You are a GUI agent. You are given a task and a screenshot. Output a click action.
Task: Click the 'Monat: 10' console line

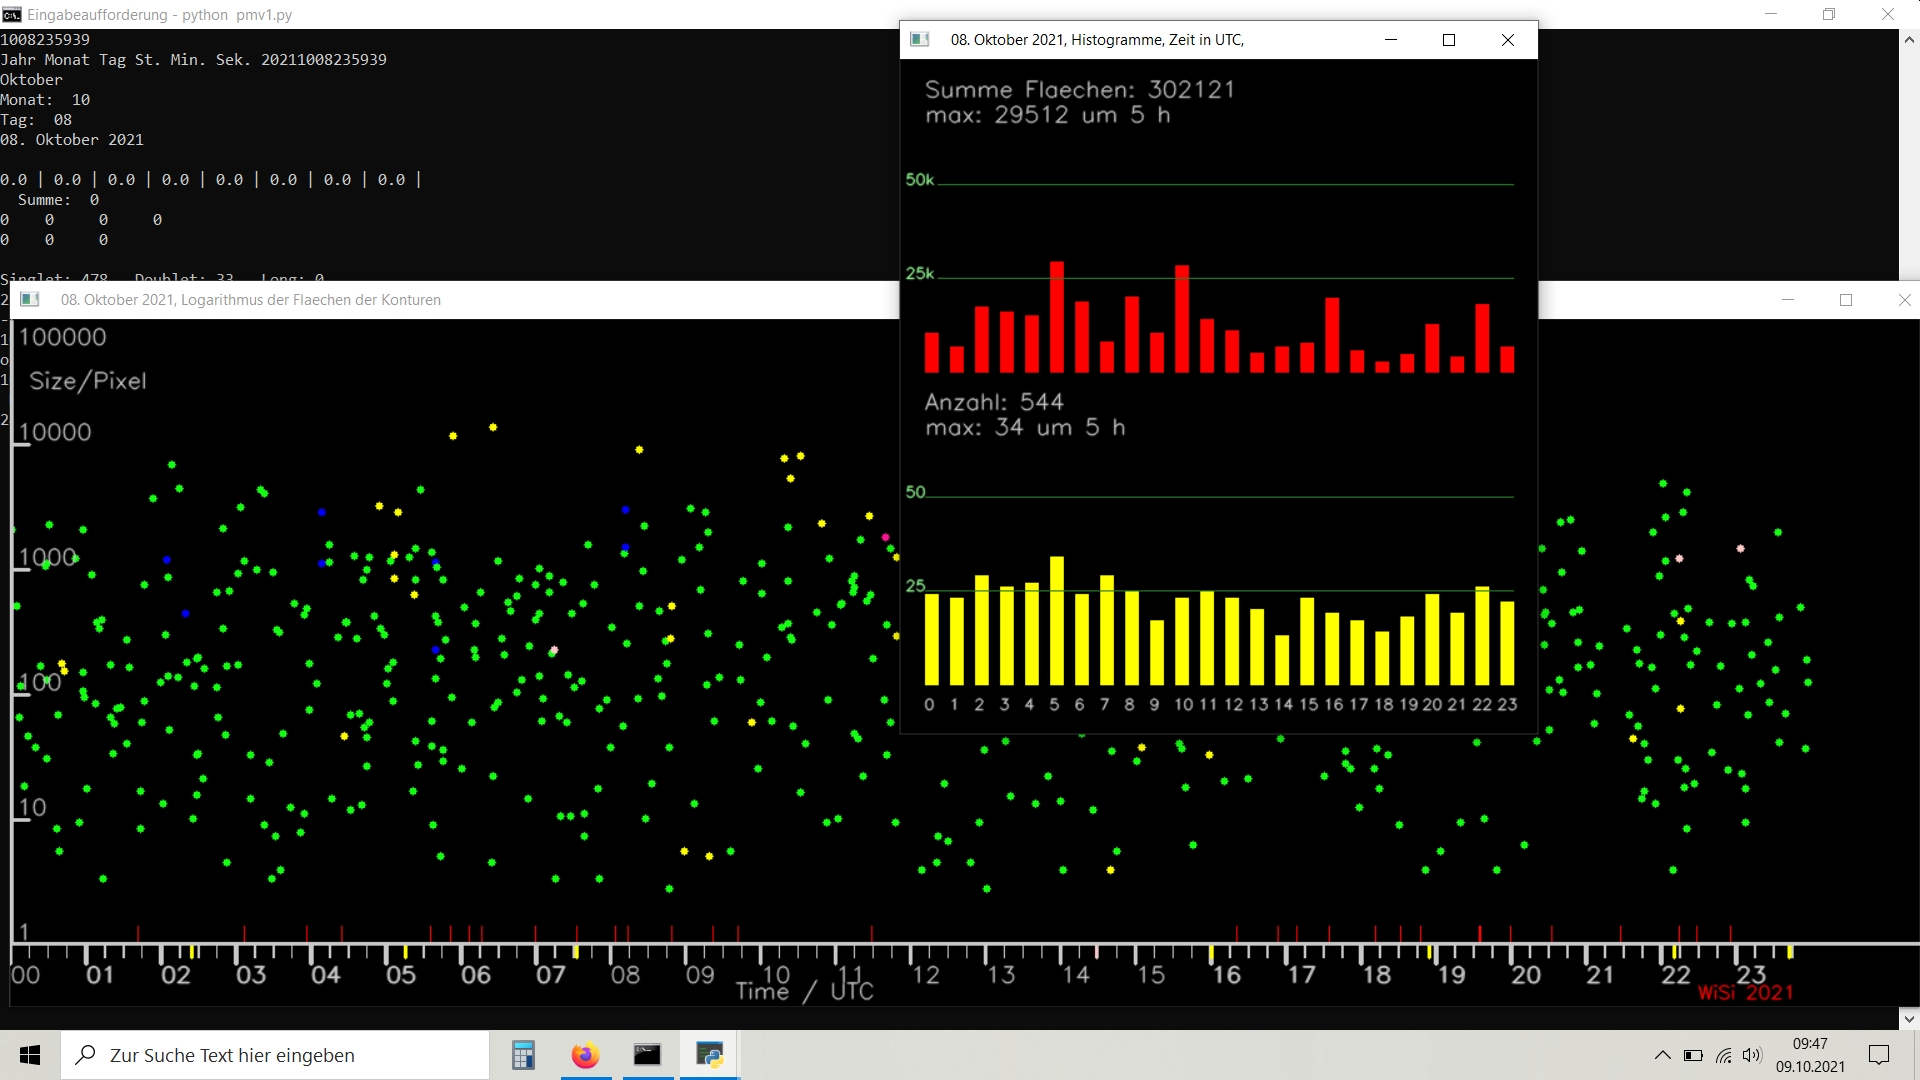(45, 100)
